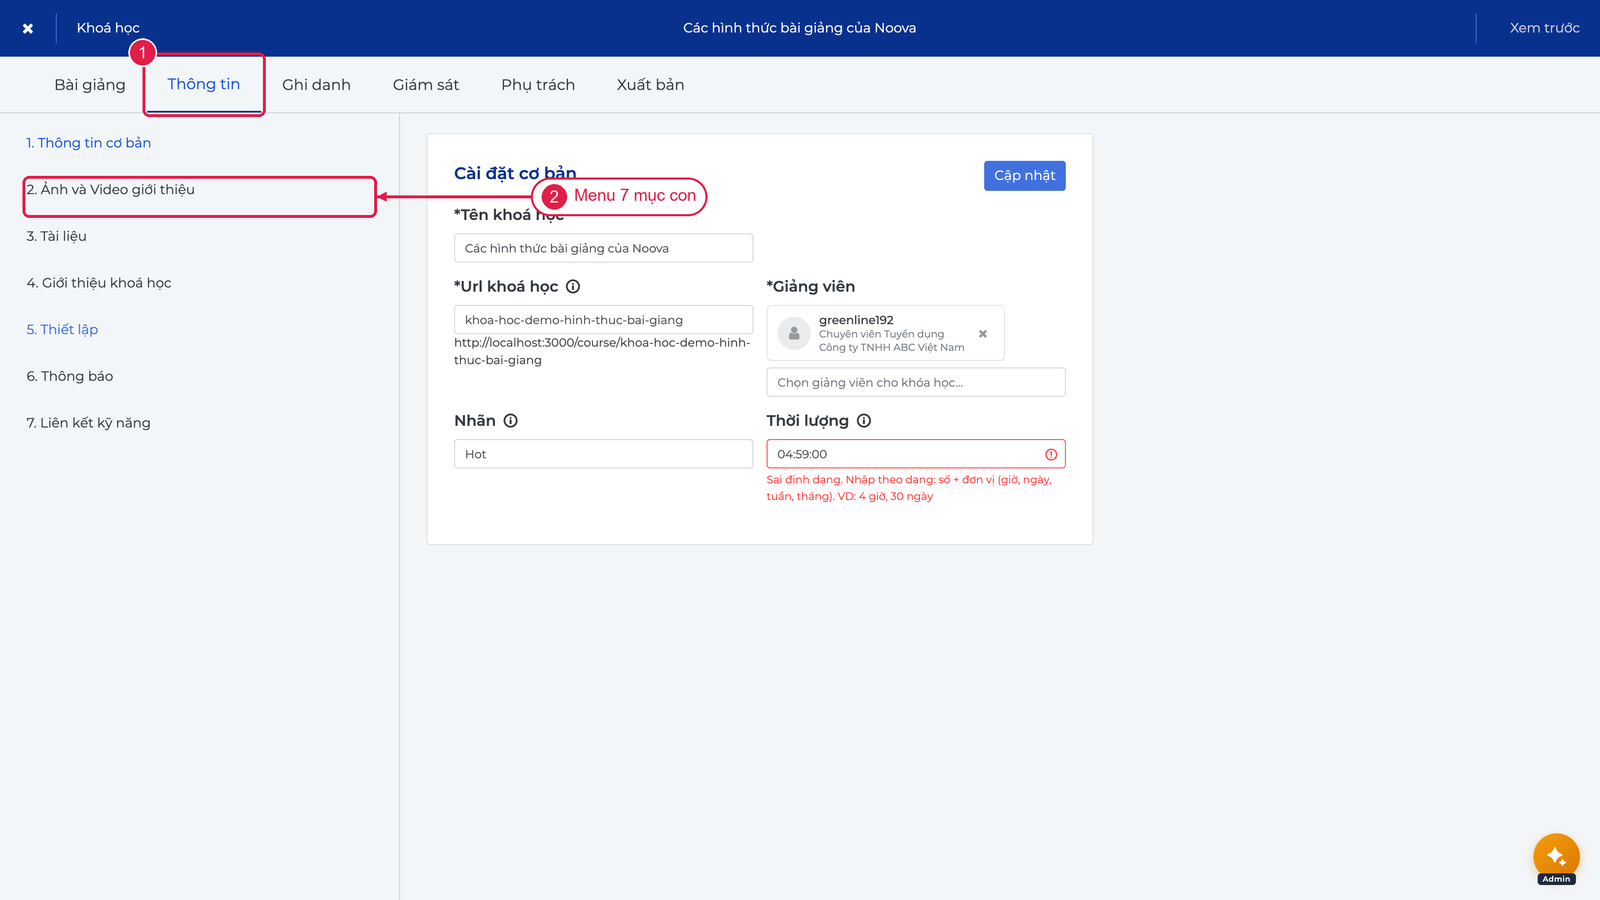Click instructor name greenline192
Screen dimensions: 1600x900
click(856, 320)
